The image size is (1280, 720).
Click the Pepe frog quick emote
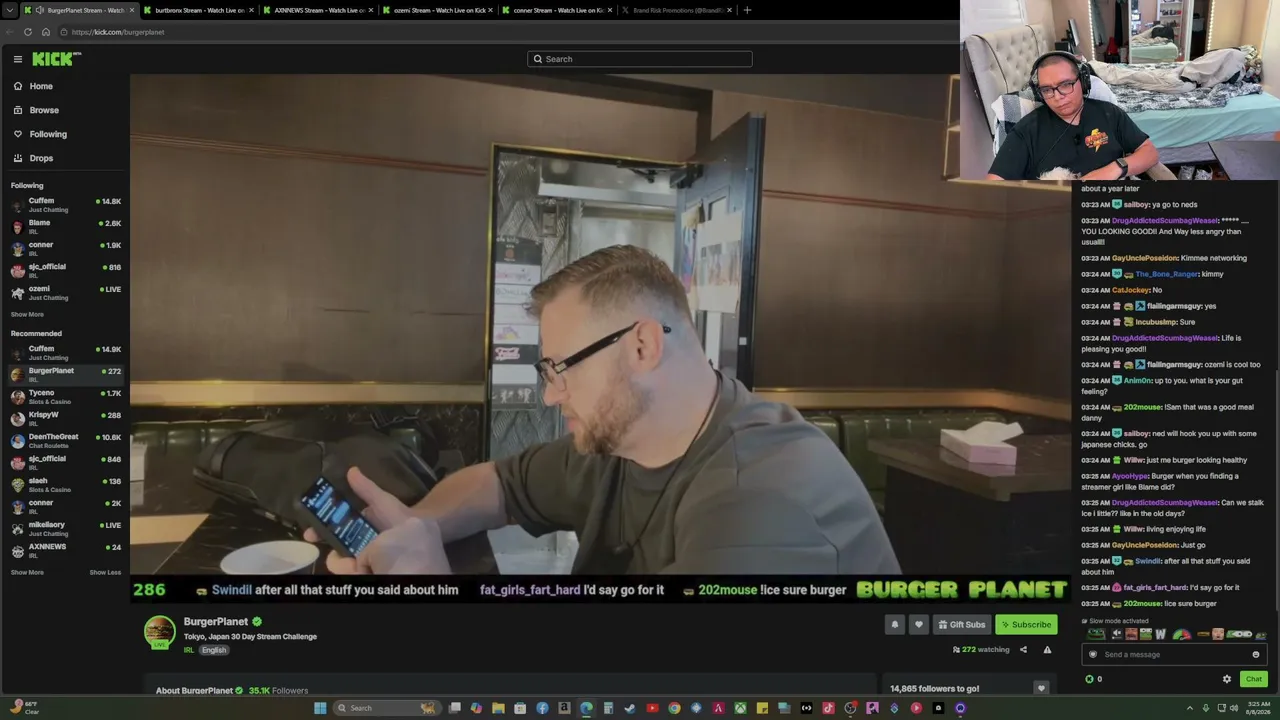click(x=1096, y=634)
